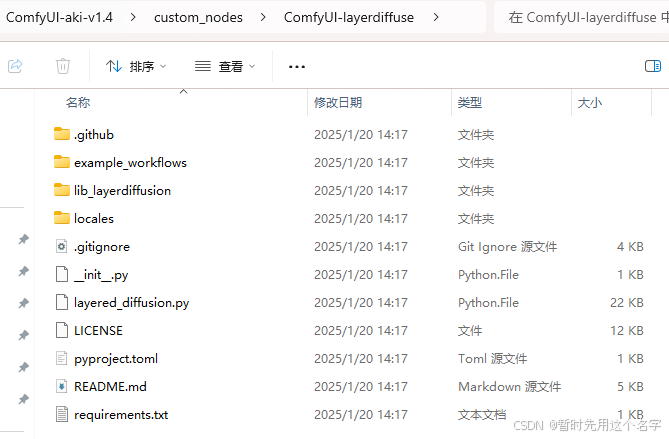The height and width of the screenshot is (439, 669).
Task: Select the requirements.txt file icon
Action: (62, 414)
